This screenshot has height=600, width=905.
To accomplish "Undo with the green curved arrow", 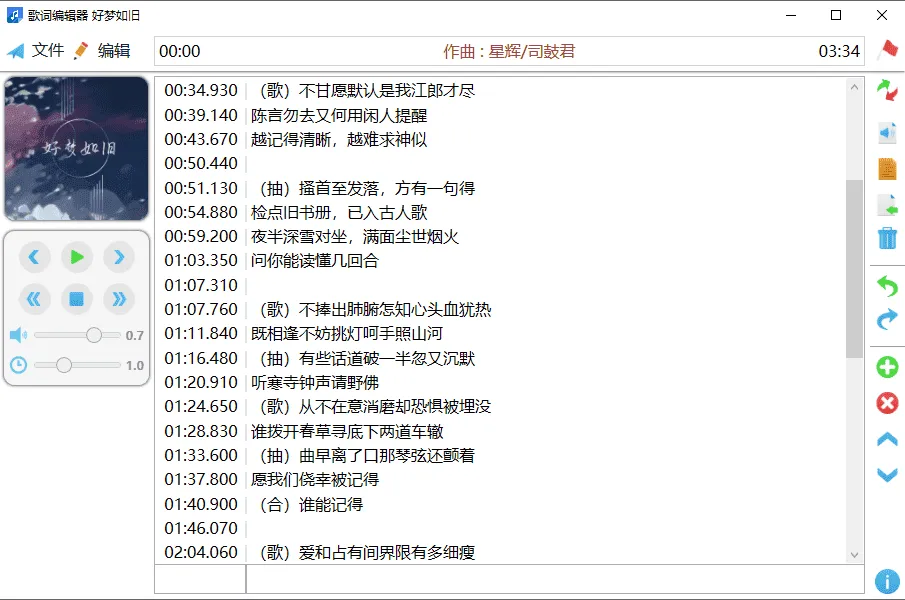I will 887,286.
